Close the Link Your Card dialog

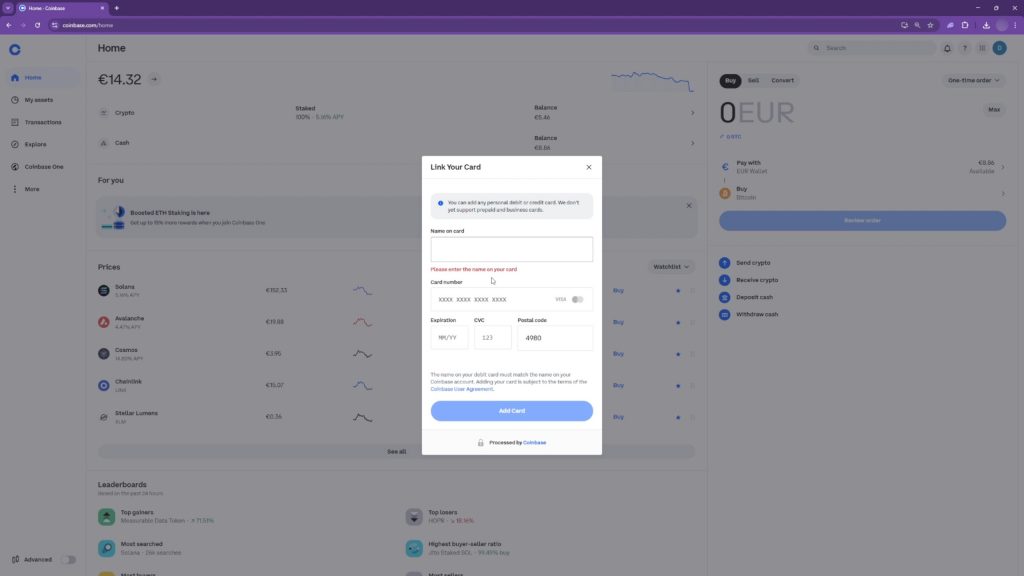click(588, 167)
